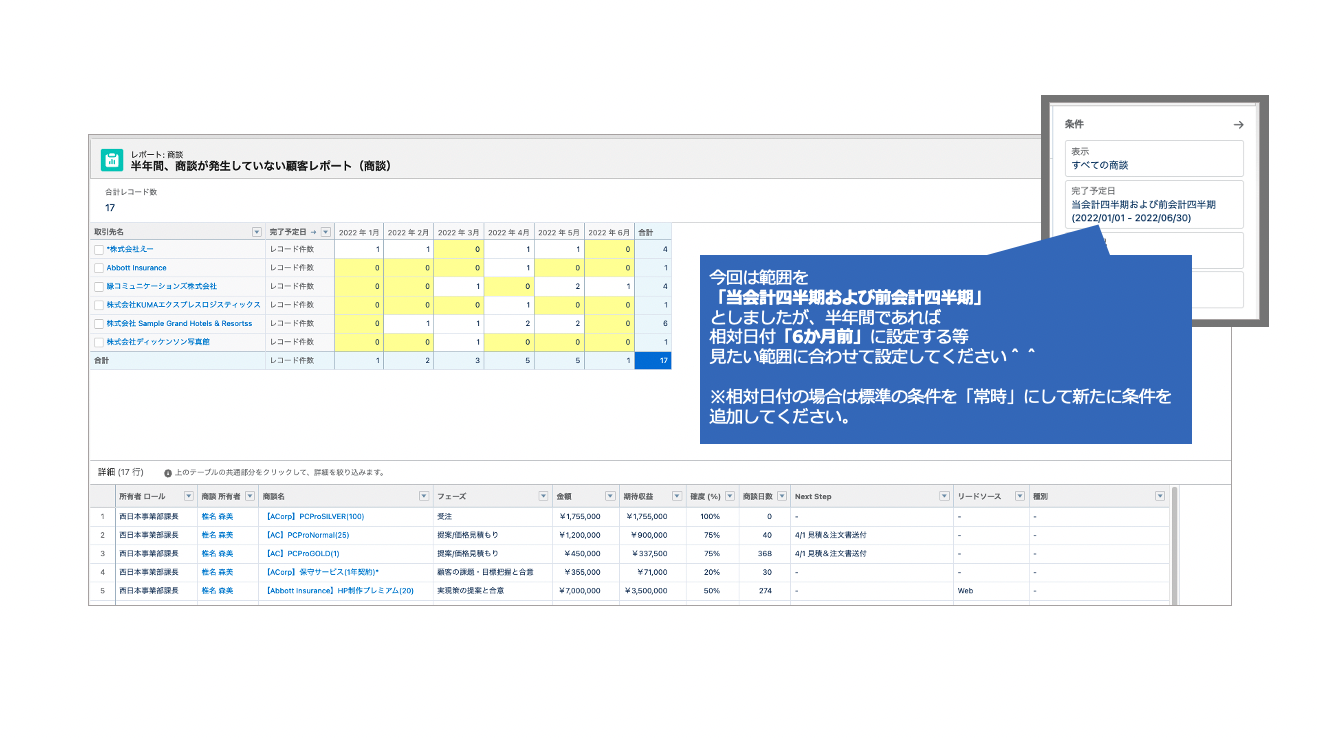Click the 完了予定日 date range filter card
The width and height of the screenshot is (1317, 738).
coord(1154,204)
